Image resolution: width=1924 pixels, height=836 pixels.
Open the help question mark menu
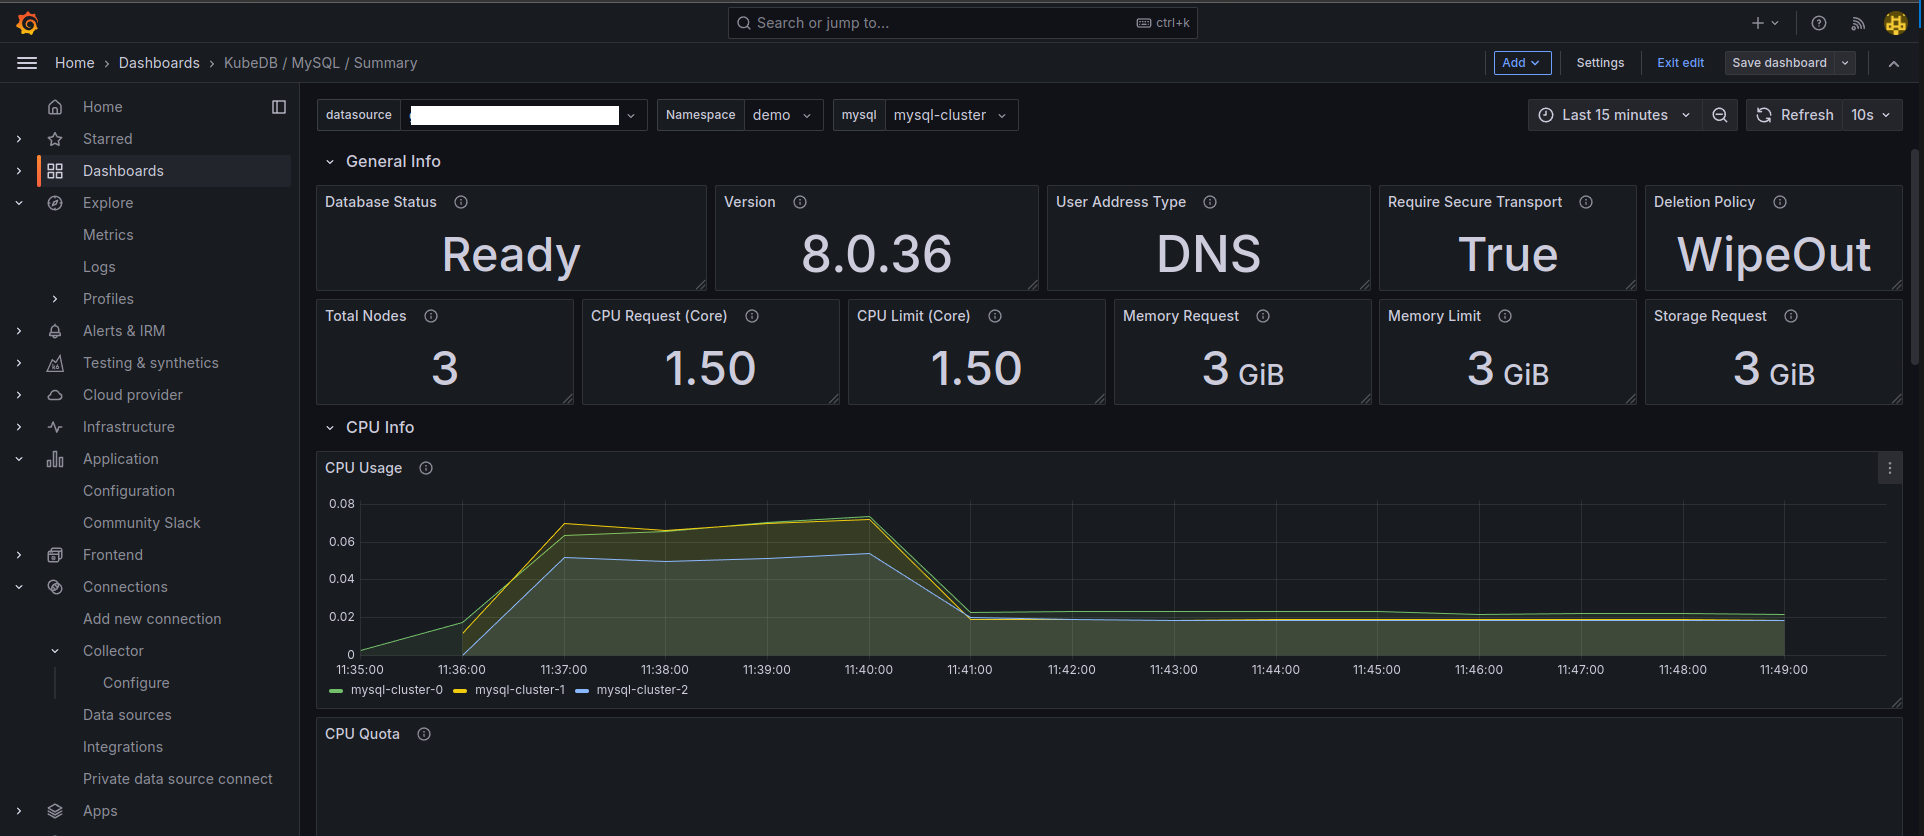1819,23
